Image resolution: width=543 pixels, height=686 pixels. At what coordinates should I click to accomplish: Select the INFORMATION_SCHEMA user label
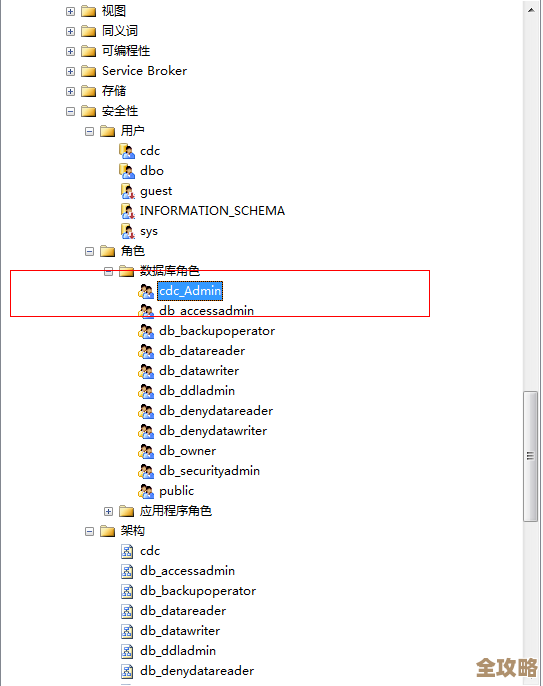(x=212, y=211)
